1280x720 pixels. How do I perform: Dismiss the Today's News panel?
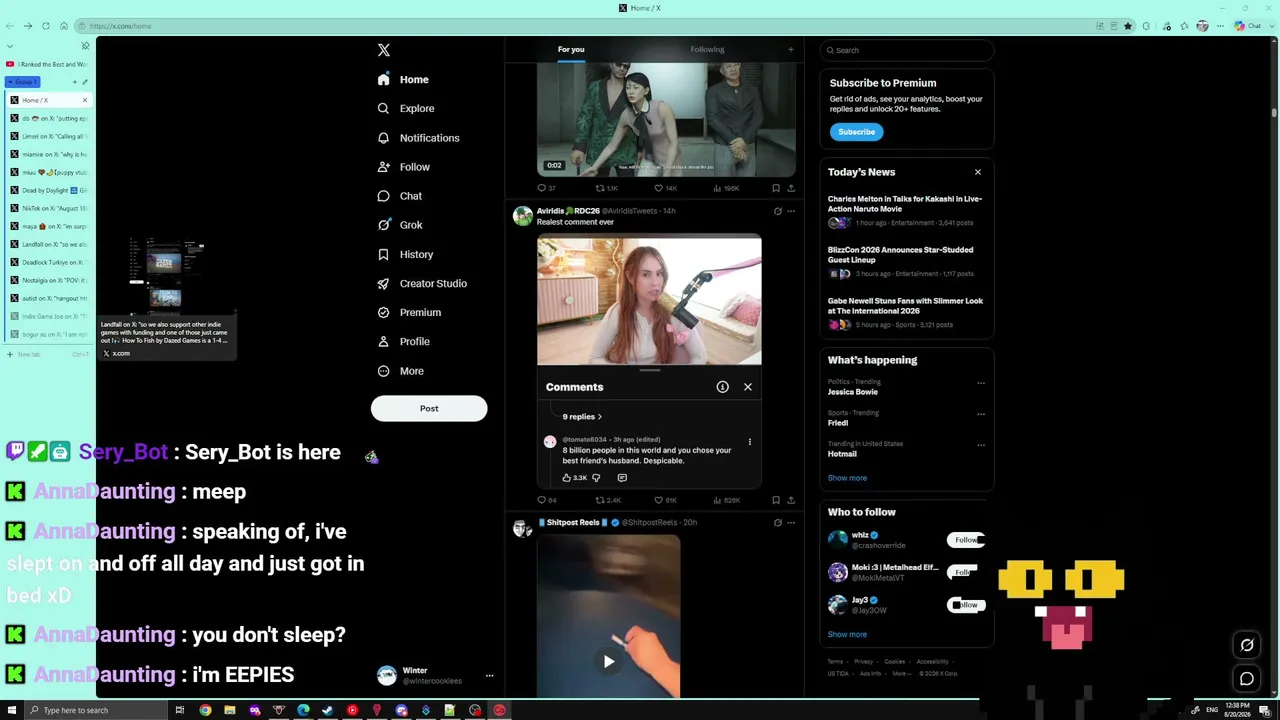pyautogui.click(x=978, y=172)
